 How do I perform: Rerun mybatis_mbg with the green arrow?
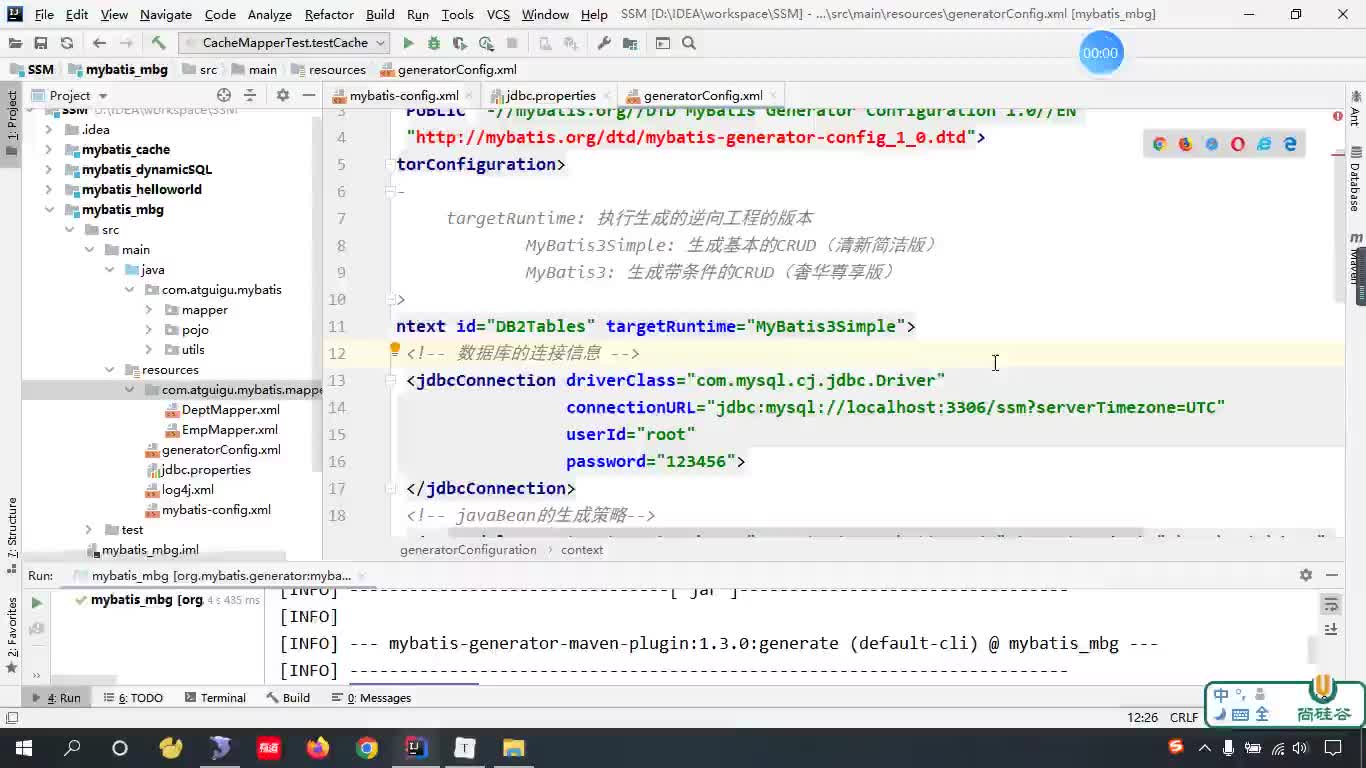(x=37, y=603)
